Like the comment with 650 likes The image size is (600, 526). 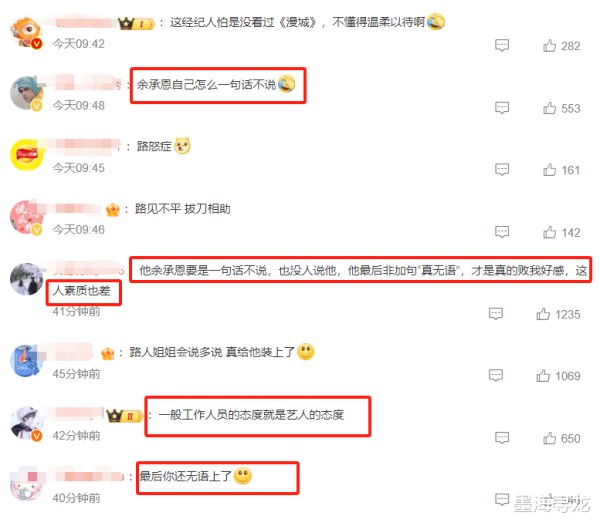pyautogui.click(x=549, y=438)
